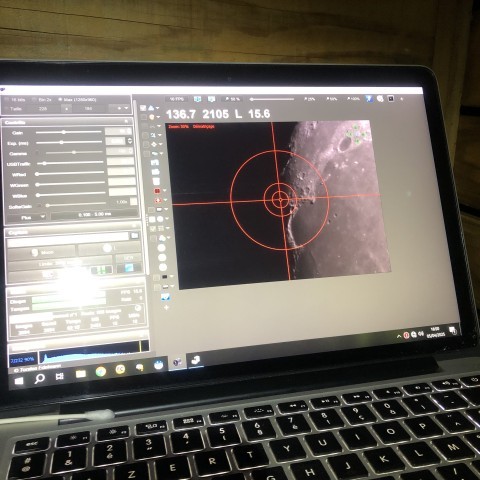The image size is (480, 480).
Task: Toggle the Taille checkbox
Action: coord(6,109)
